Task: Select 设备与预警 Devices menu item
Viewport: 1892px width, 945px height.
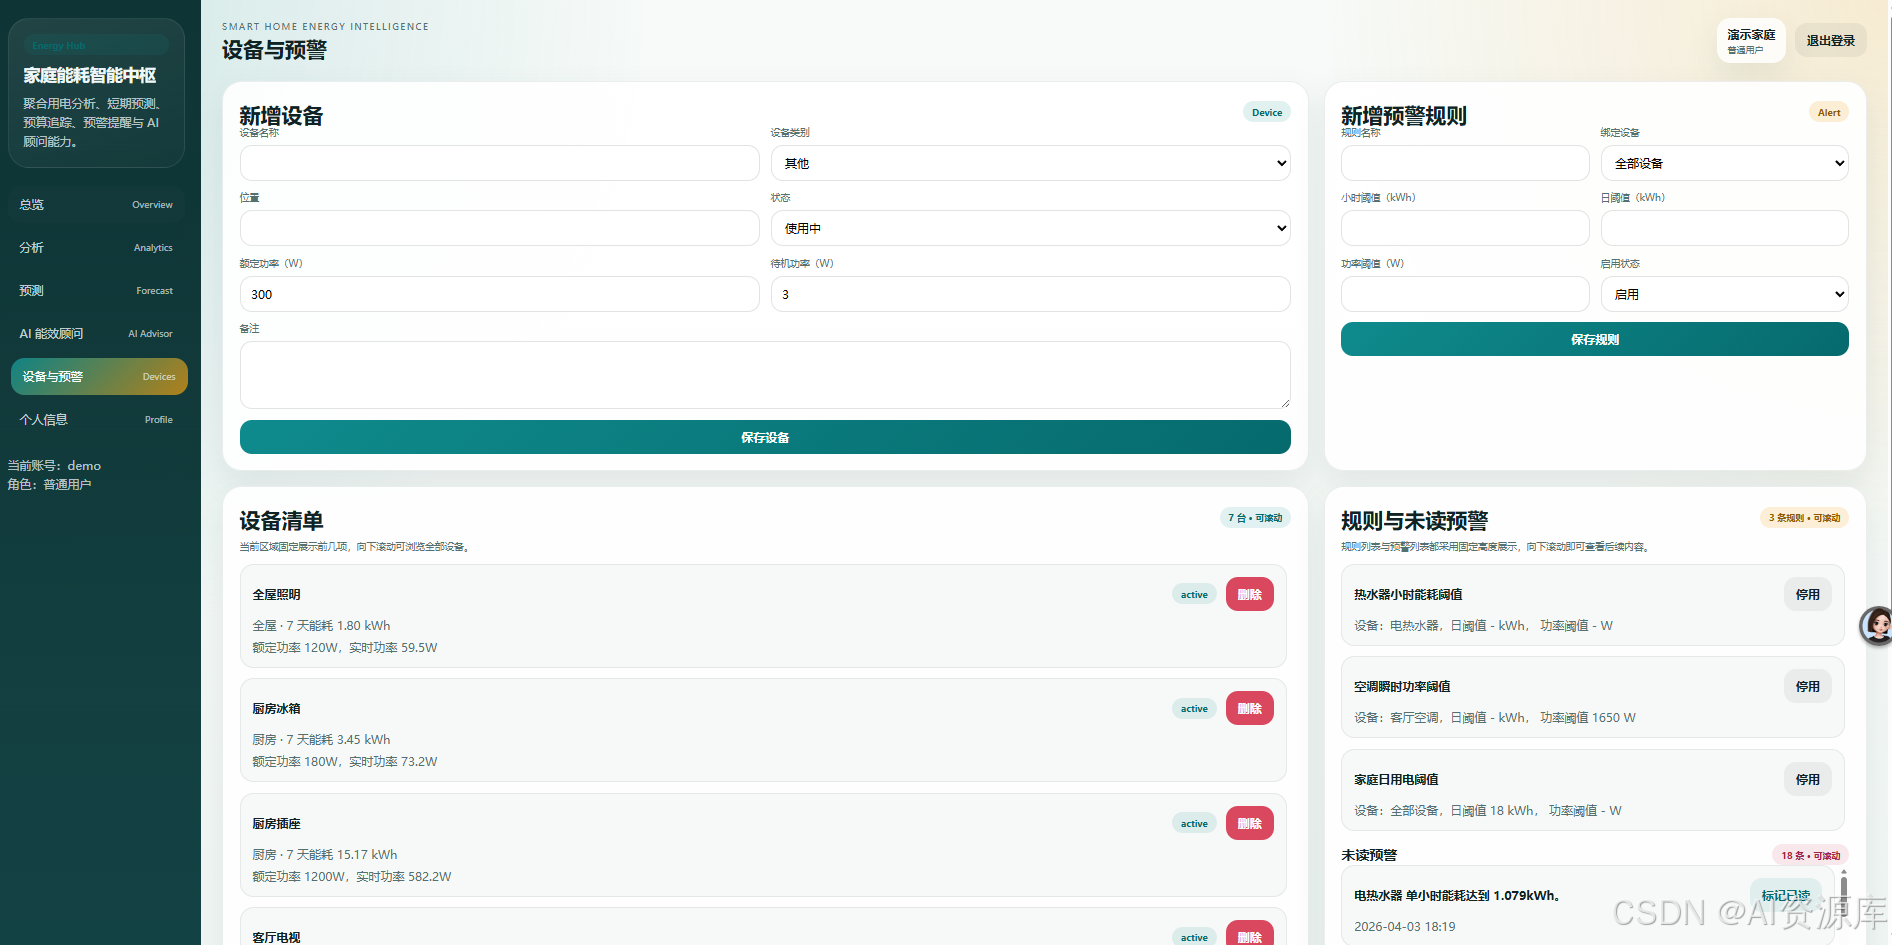Action: point(99,377)
